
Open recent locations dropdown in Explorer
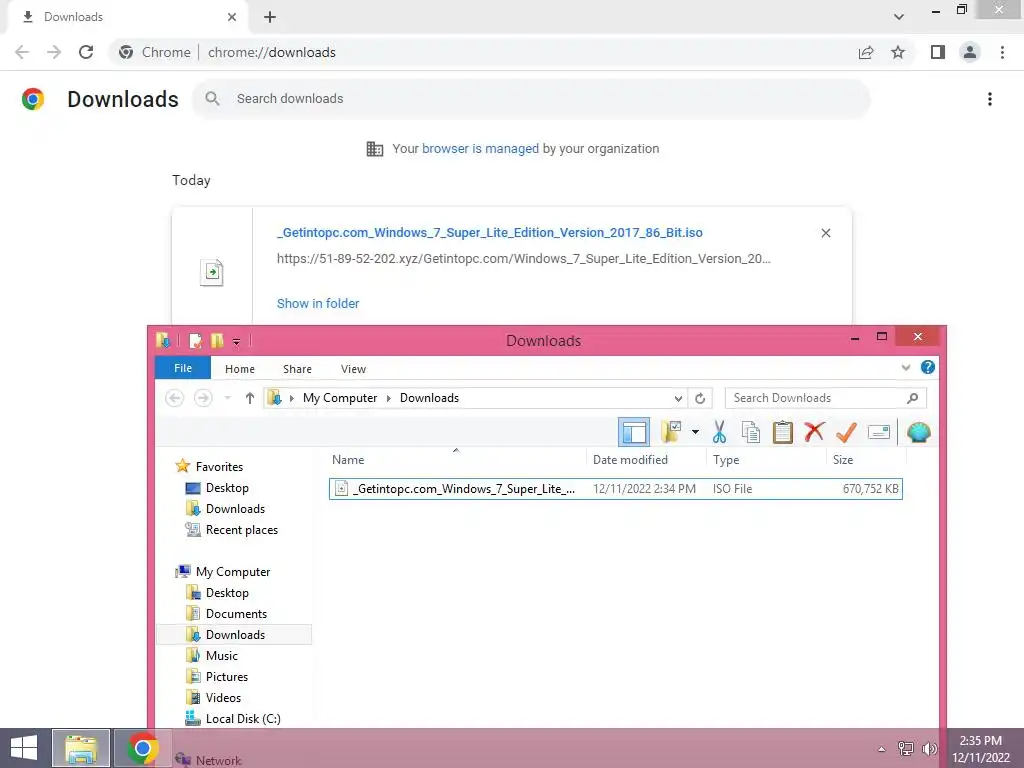coord(227,398)
